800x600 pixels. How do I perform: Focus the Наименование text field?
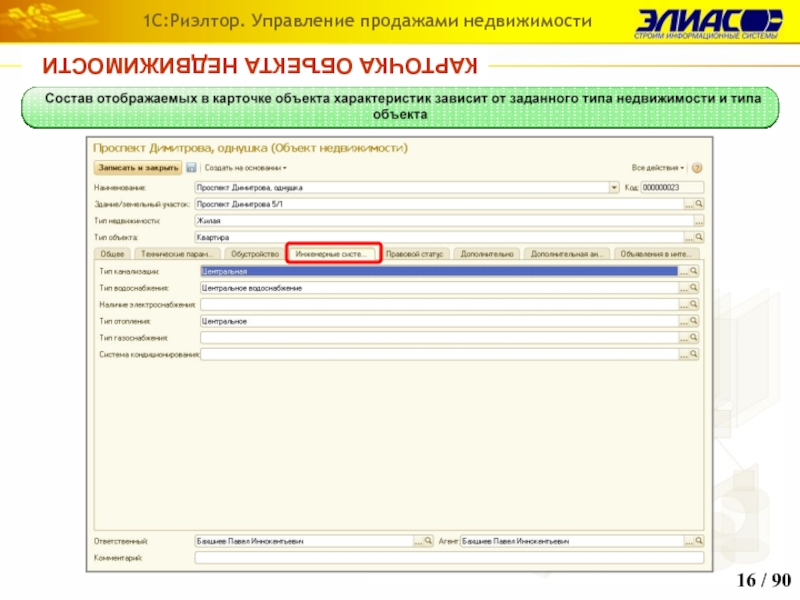pos(402,187)
